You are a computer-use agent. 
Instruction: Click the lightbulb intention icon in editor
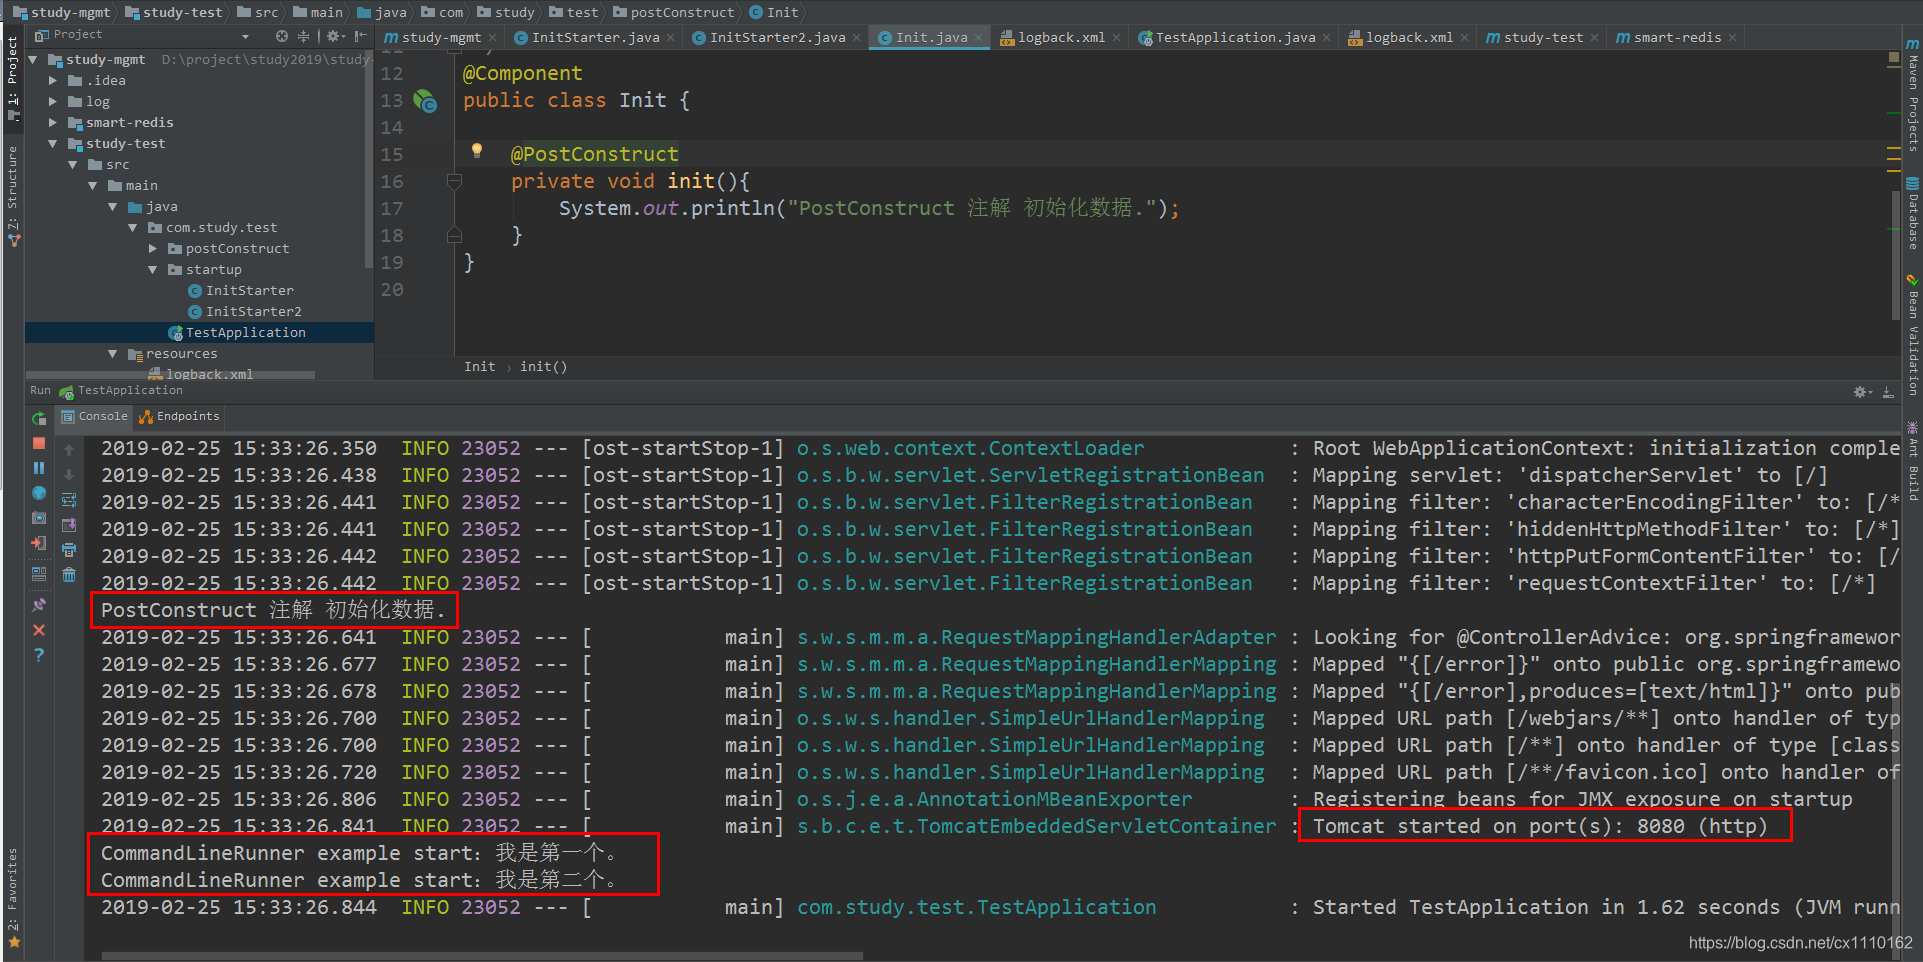[x=477, y=151]
